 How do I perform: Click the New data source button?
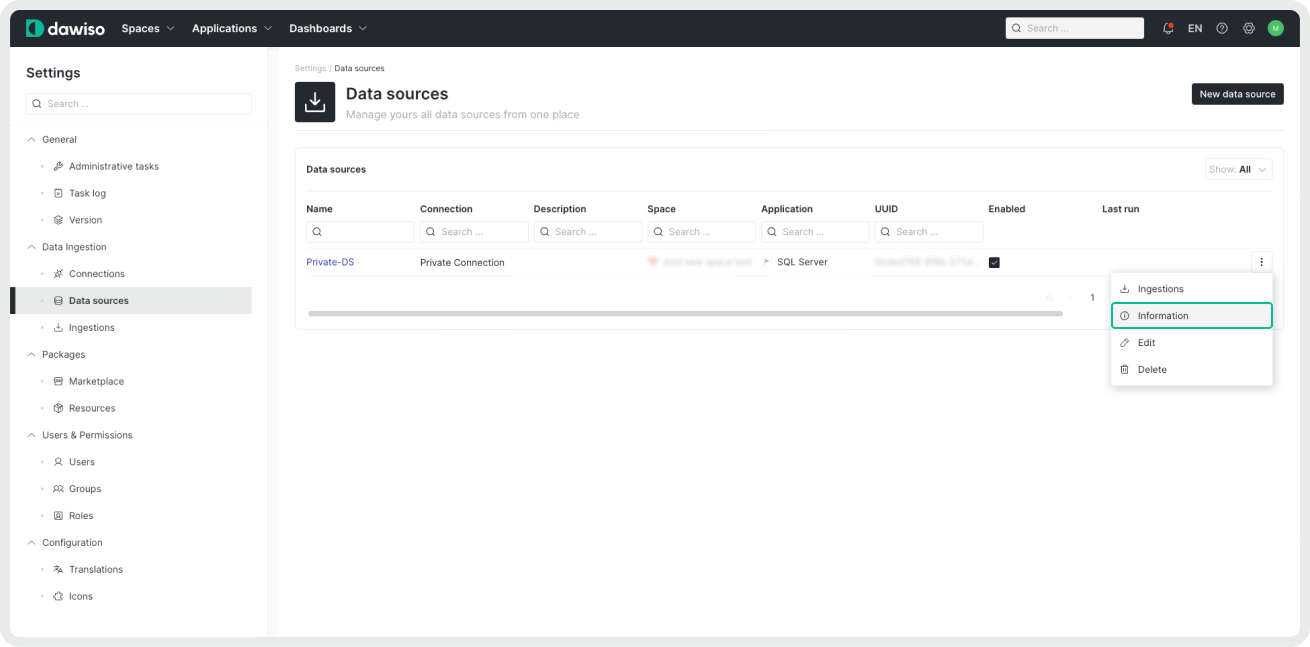[x=1237, y=94]
